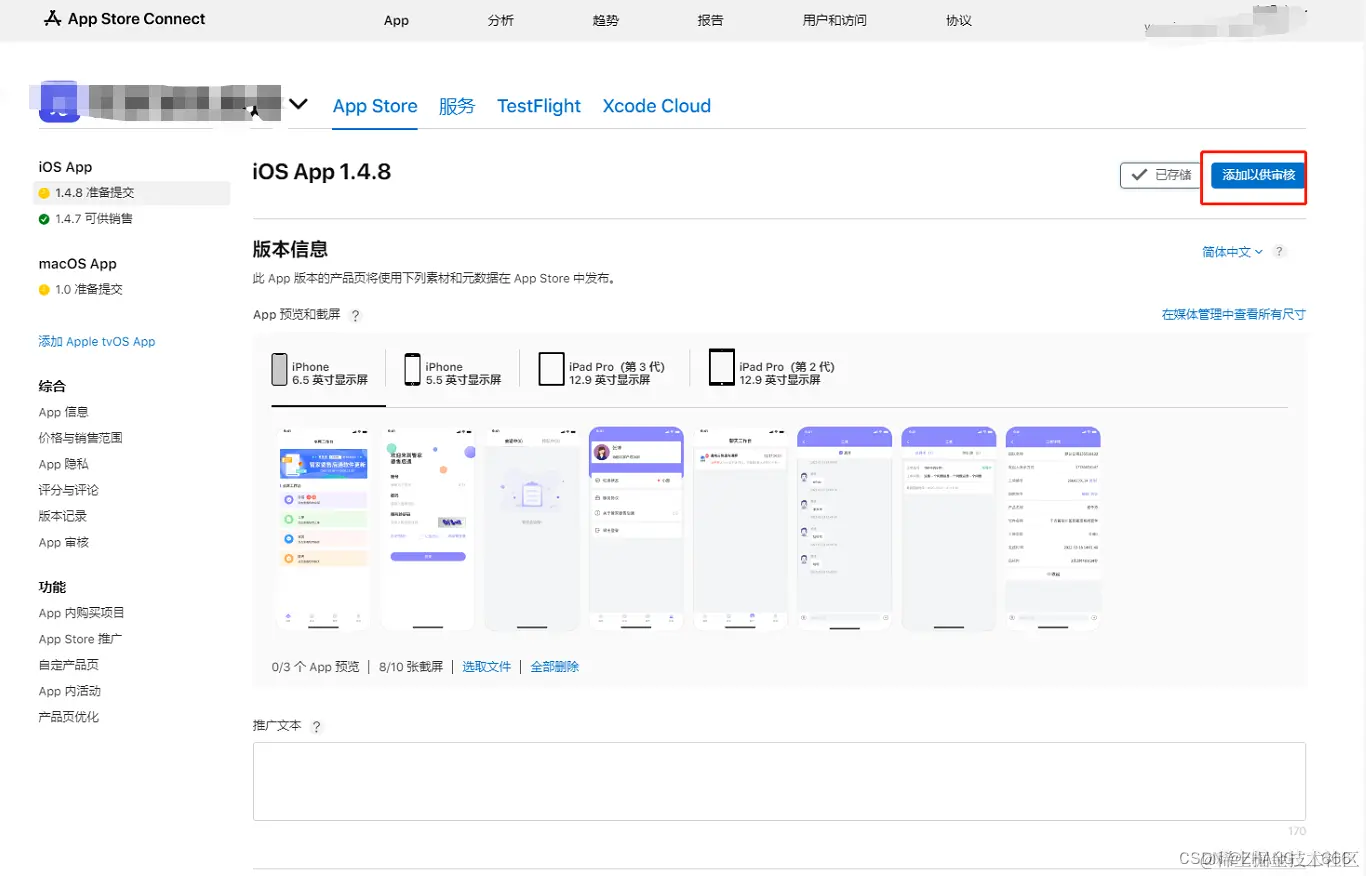Open App 审核 in the sidebar
The height and width of the screenshot is (876, 1366).
pyautogui.click(x=63, y=542)
